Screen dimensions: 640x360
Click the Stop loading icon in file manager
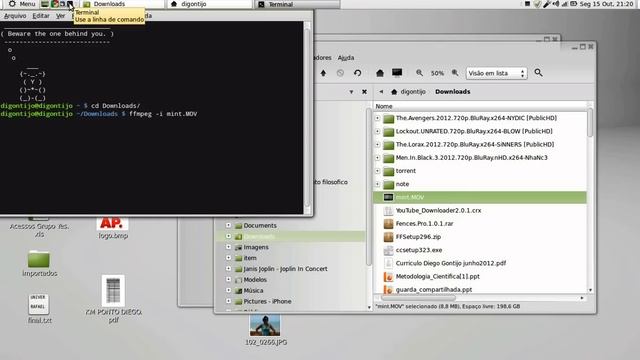(340, 73)
